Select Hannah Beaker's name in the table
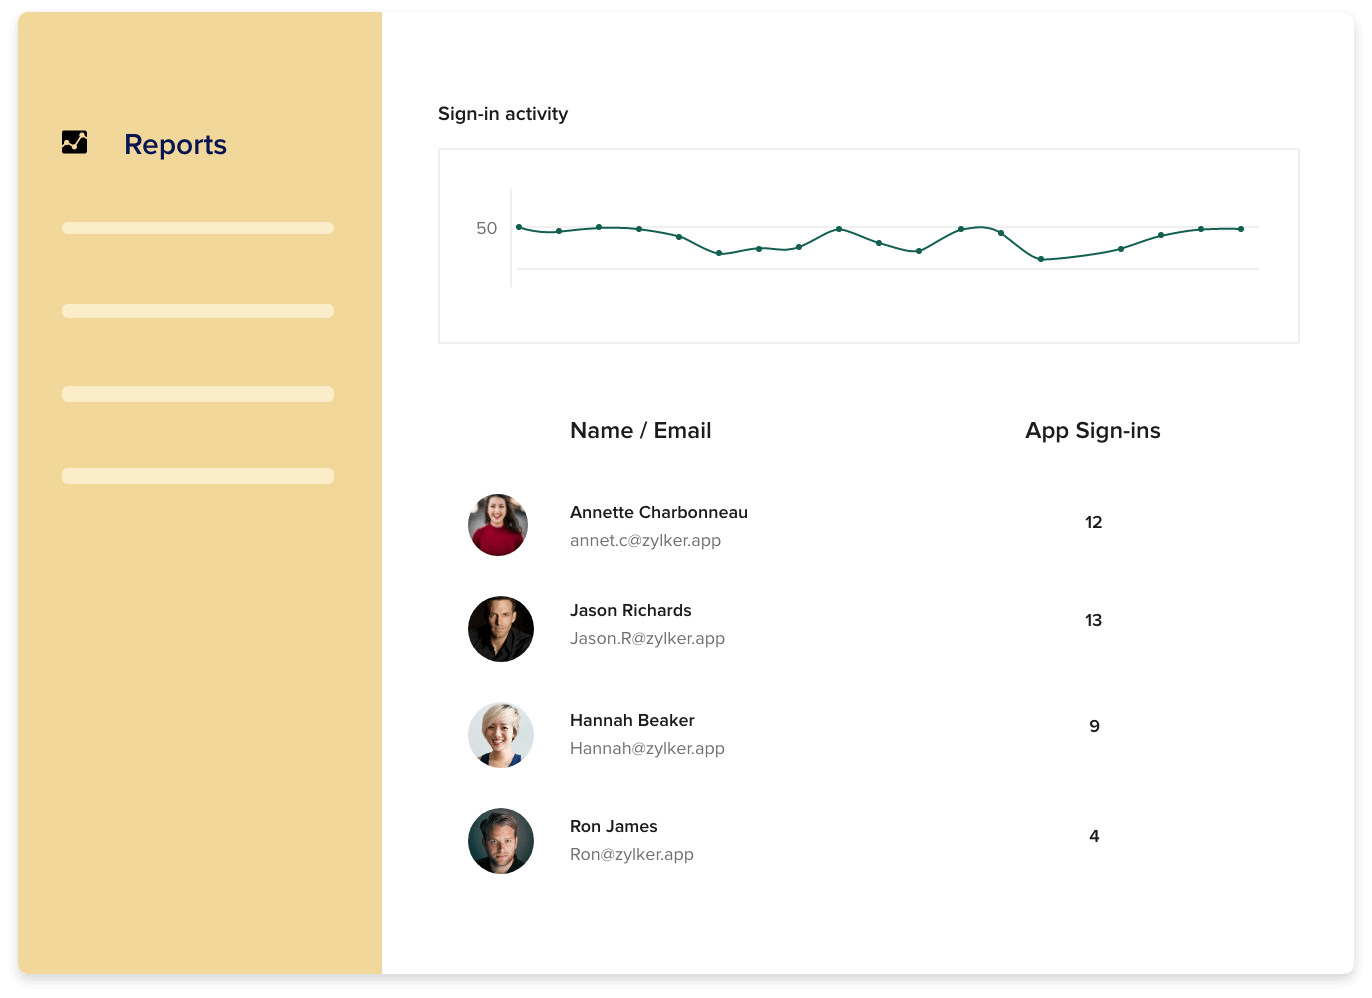This screenshot has height=998, width=1372. tap(632, 720)
